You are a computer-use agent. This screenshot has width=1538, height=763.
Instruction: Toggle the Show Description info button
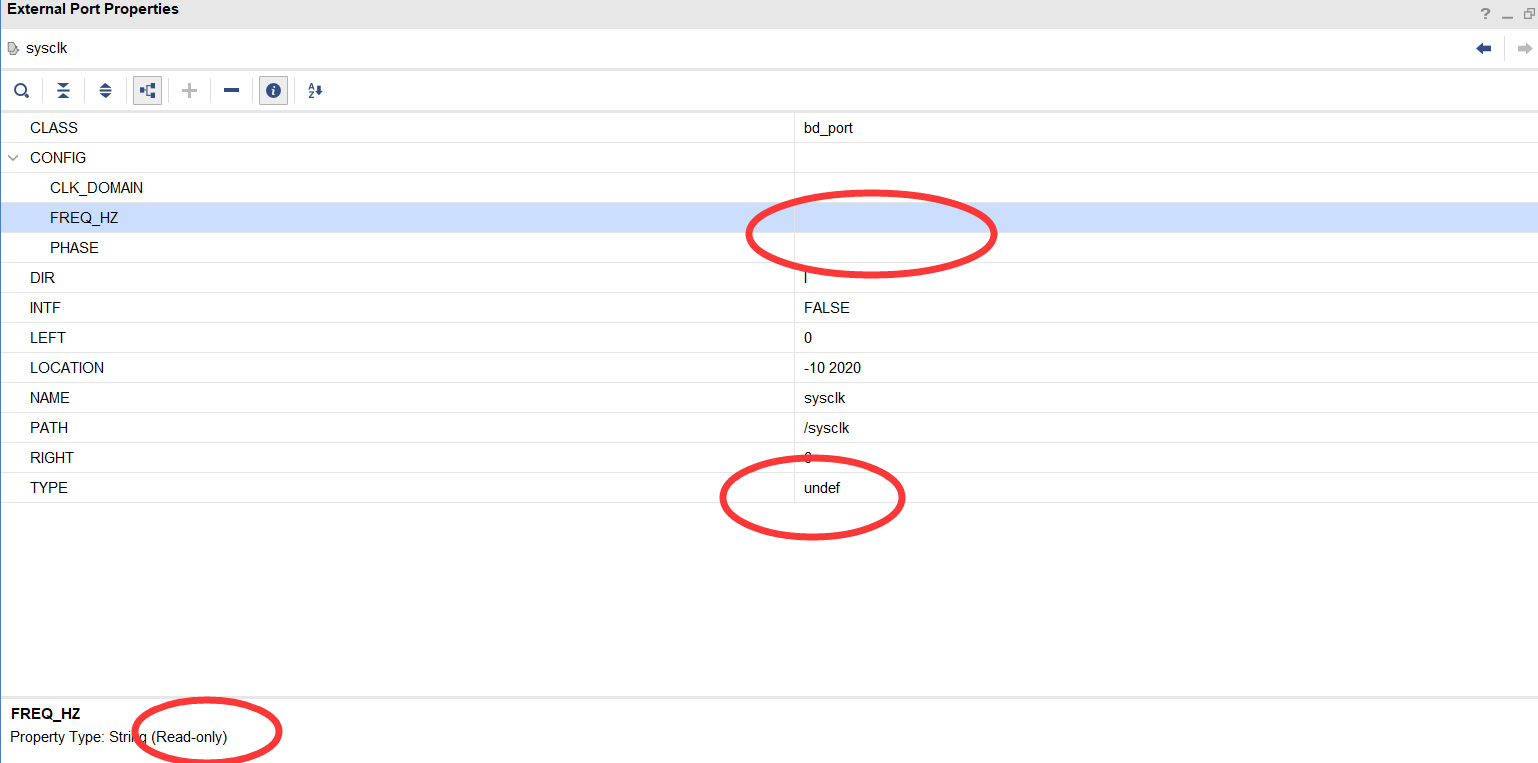click(273, 90)
